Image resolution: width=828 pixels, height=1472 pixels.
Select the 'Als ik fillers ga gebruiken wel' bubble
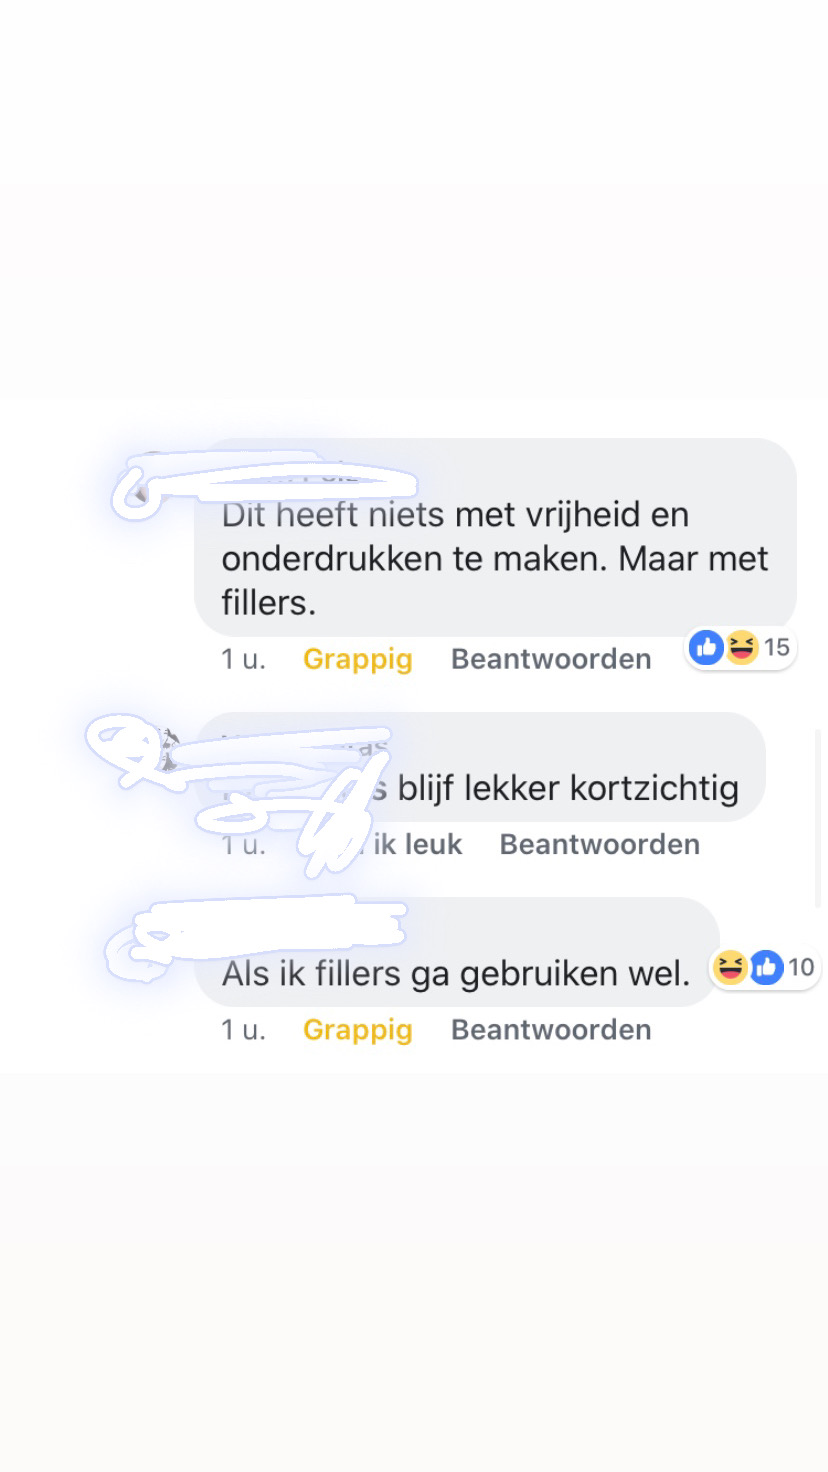point(457,952)
